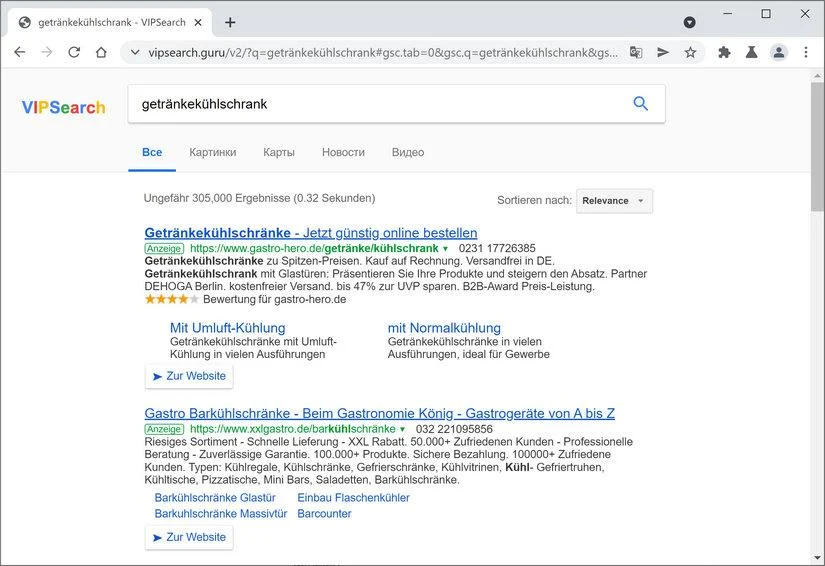Open the Barcounter sitelink
Viewport: 825px width, 566px height.
324,513
